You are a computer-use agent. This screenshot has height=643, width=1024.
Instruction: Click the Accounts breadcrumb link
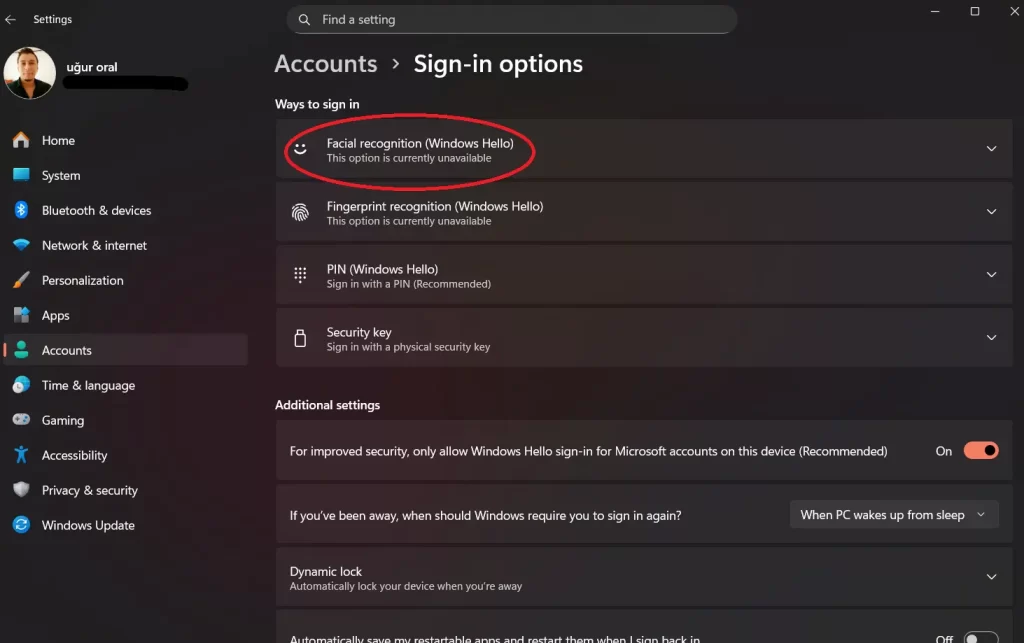[325, 64]
